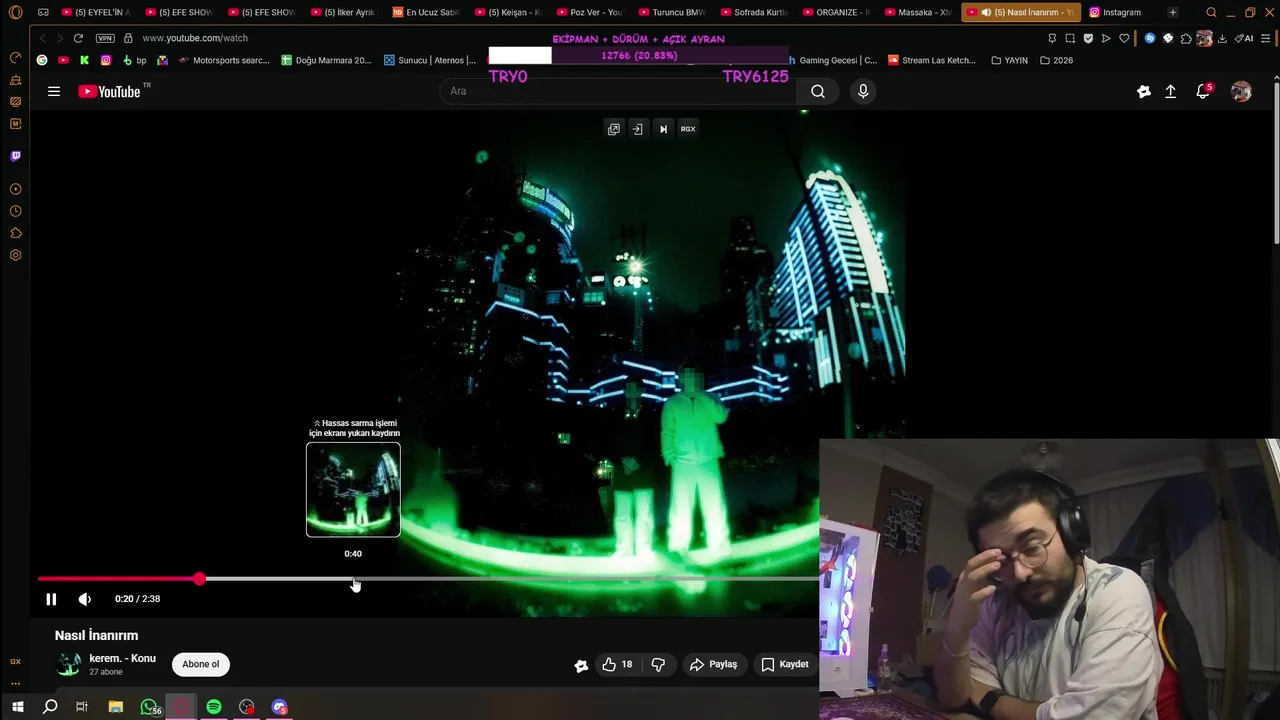Expand the YAYIN bookmarks folder

[1009, 60]
